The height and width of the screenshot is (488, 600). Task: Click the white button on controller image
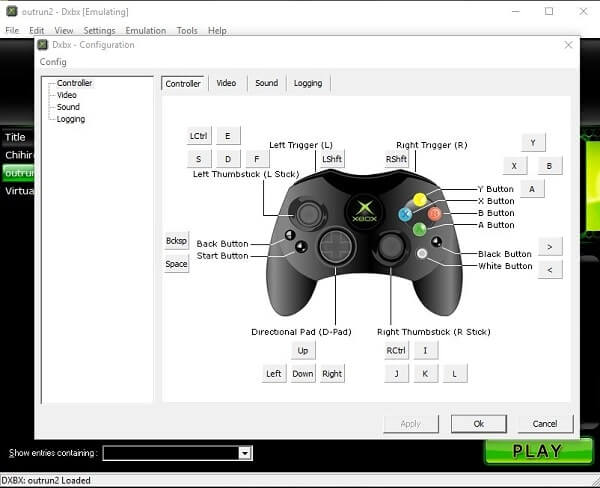click(422, 253)
